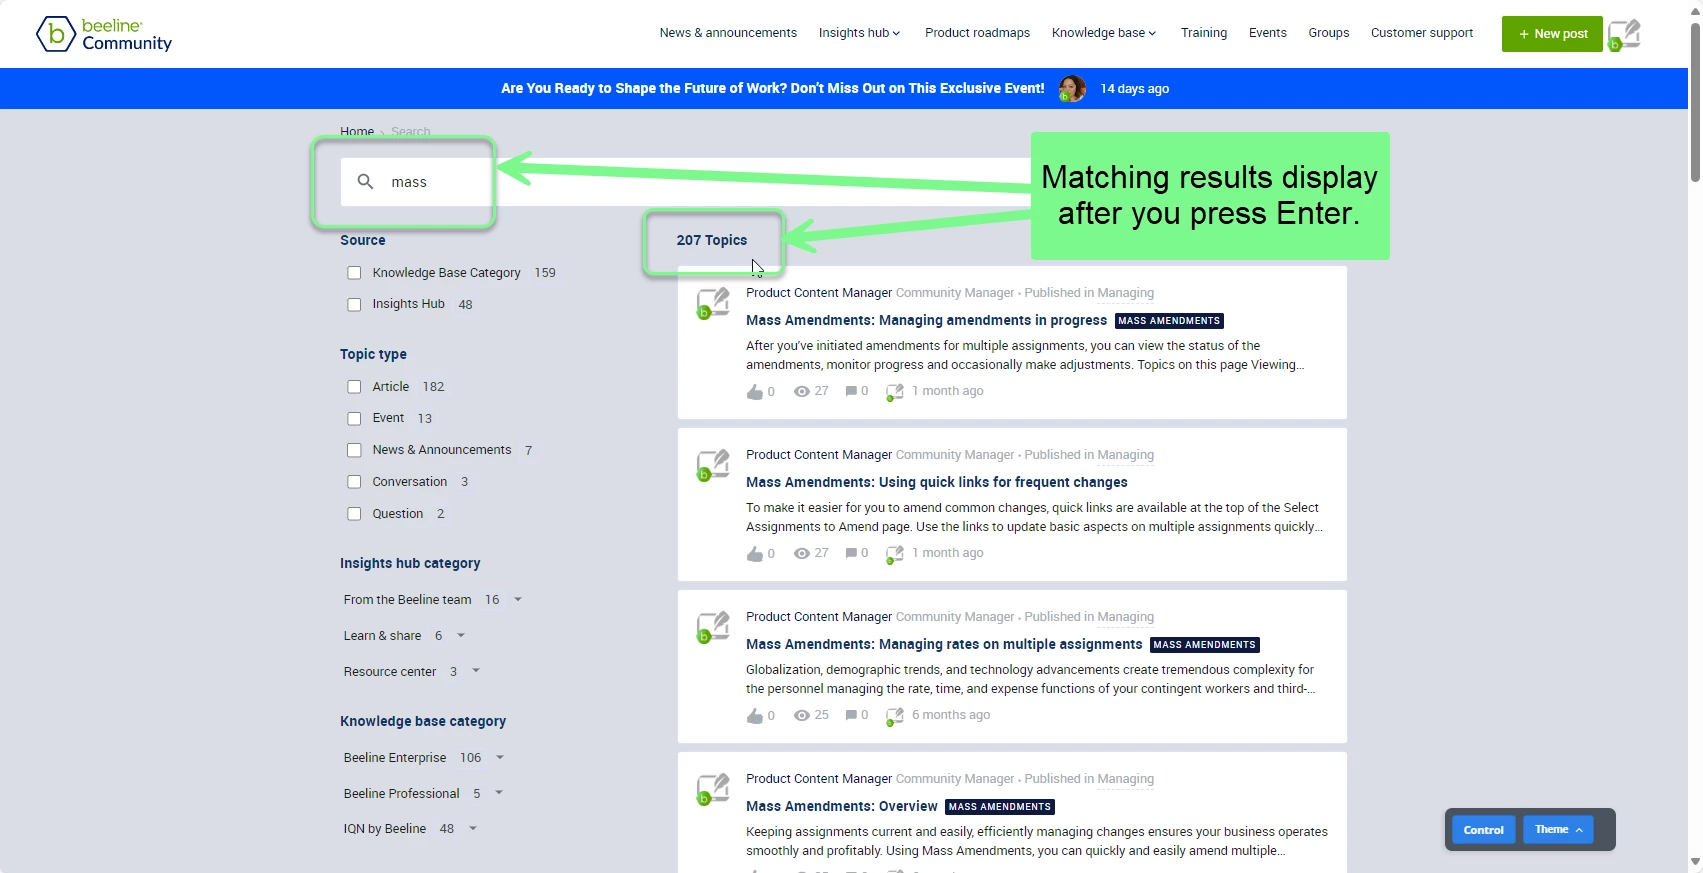Expand Learn & share category arrow
Image resolution: width=1703 pixels, height=873 pixels.
(x=461, y=636)
